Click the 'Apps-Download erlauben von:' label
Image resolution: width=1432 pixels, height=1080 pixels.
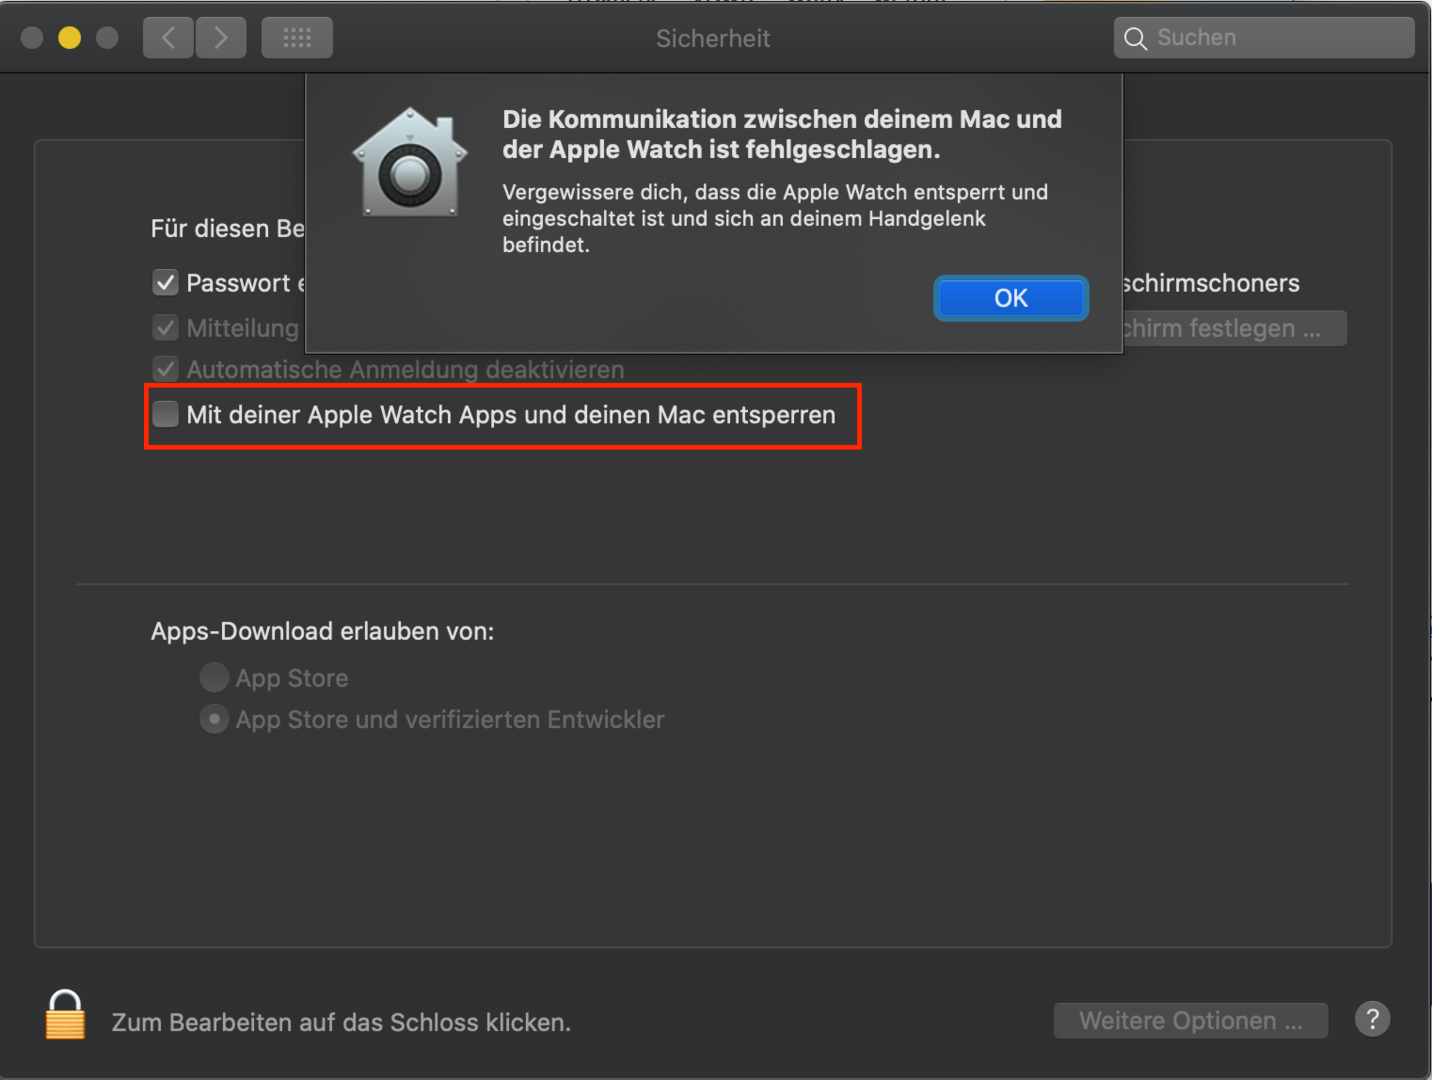322,631
